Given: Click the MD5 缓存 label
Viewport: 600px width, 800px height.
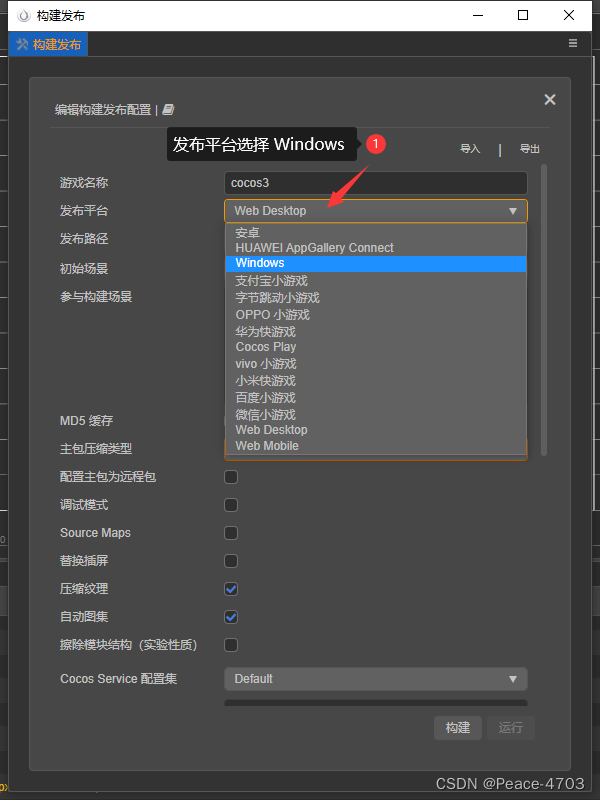Looking at the screenshot, I should coord(86,421).
